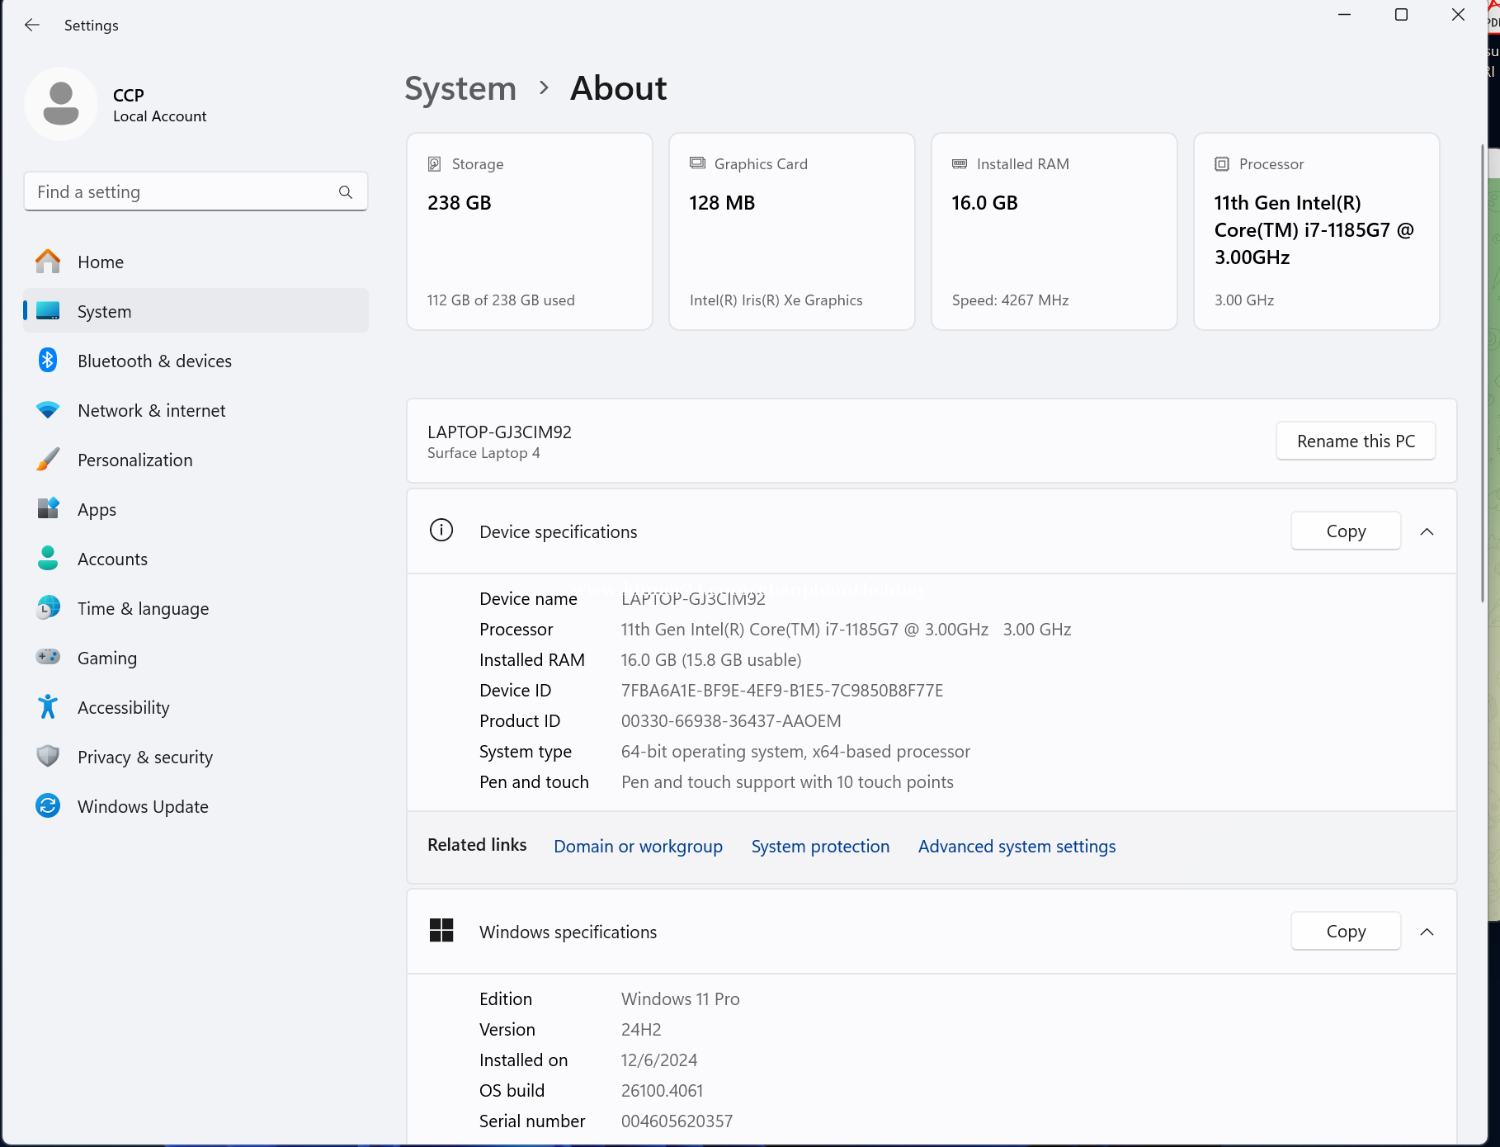The height and width of the screenshot is (1147, 1500).
Task: Click OS build value 26100.4061
Action: point(662,1090)
